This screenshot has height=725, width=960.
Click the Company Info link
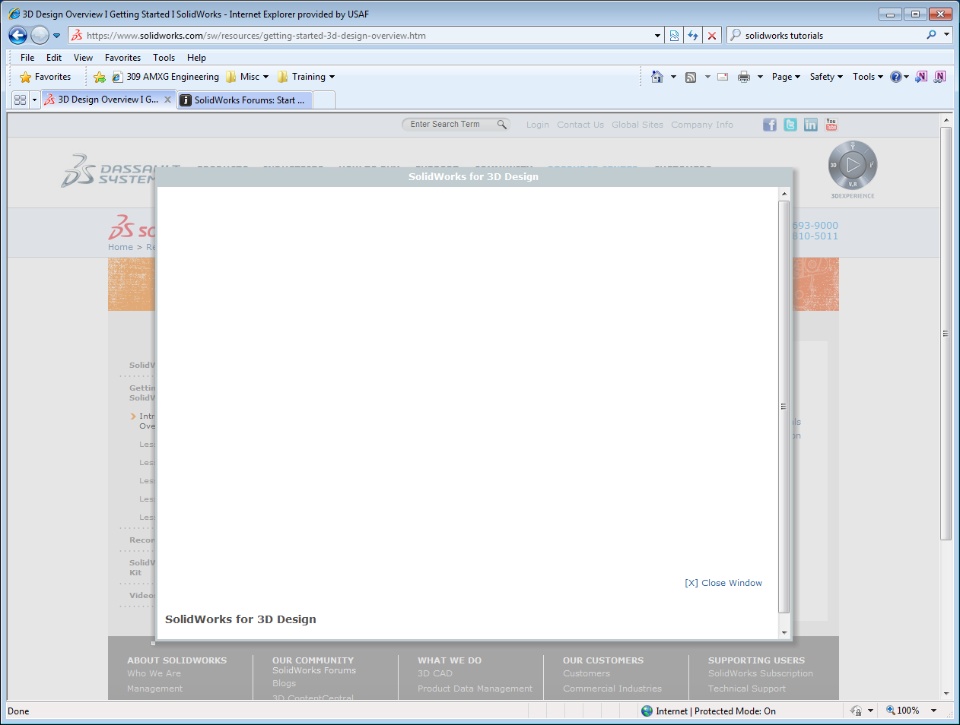click(702, 125)
